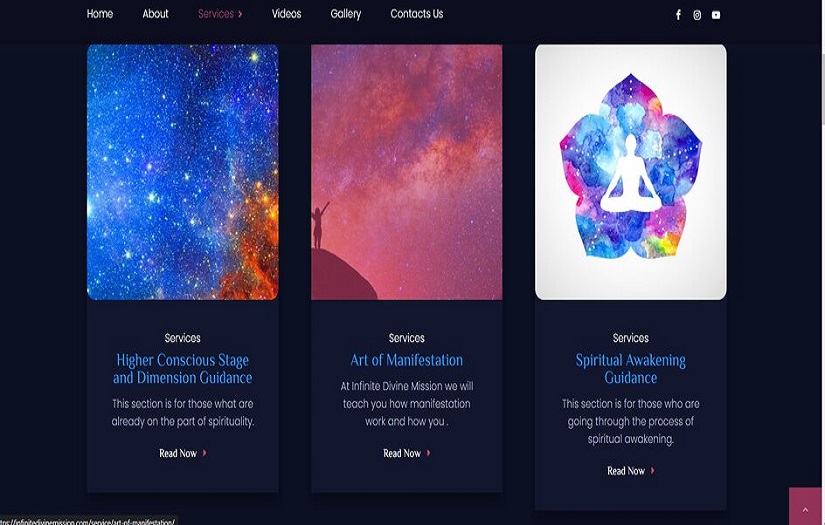825x525 pixels.
Task: Go to the Home page
Action: point(99,14)
